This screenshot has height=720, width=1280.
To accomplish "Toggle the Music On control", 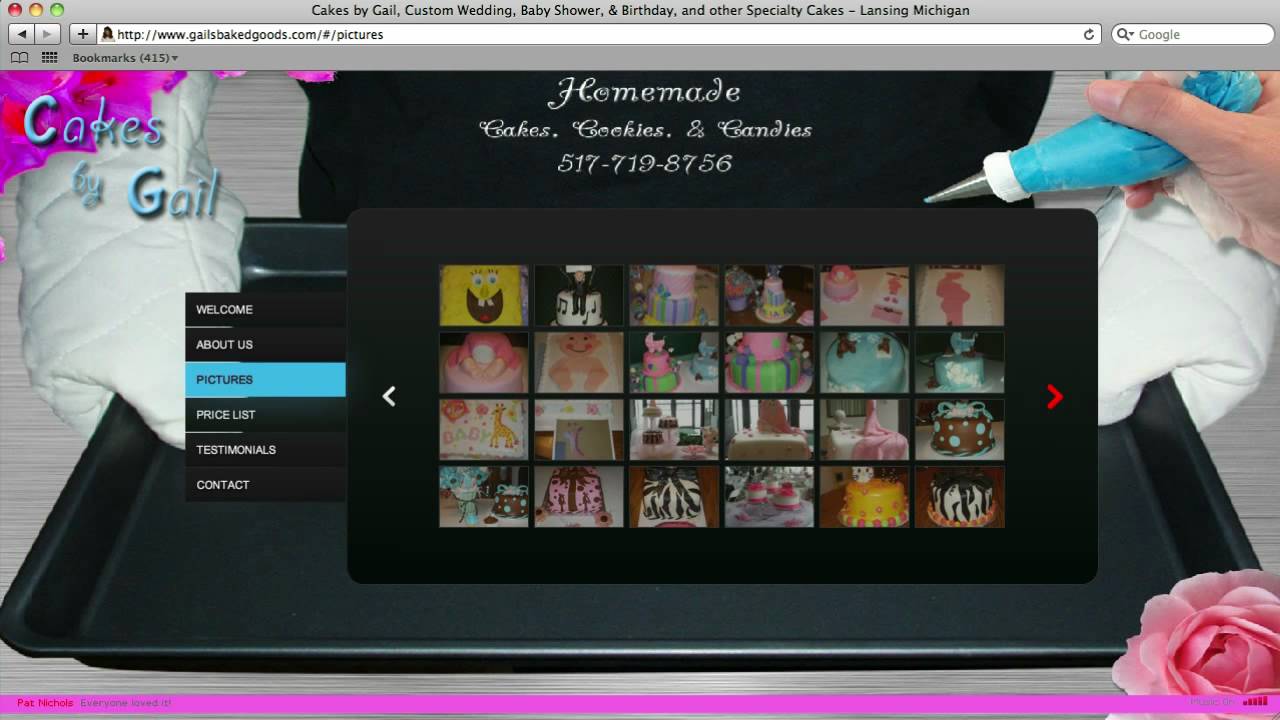I will [x=1213, y=703].
